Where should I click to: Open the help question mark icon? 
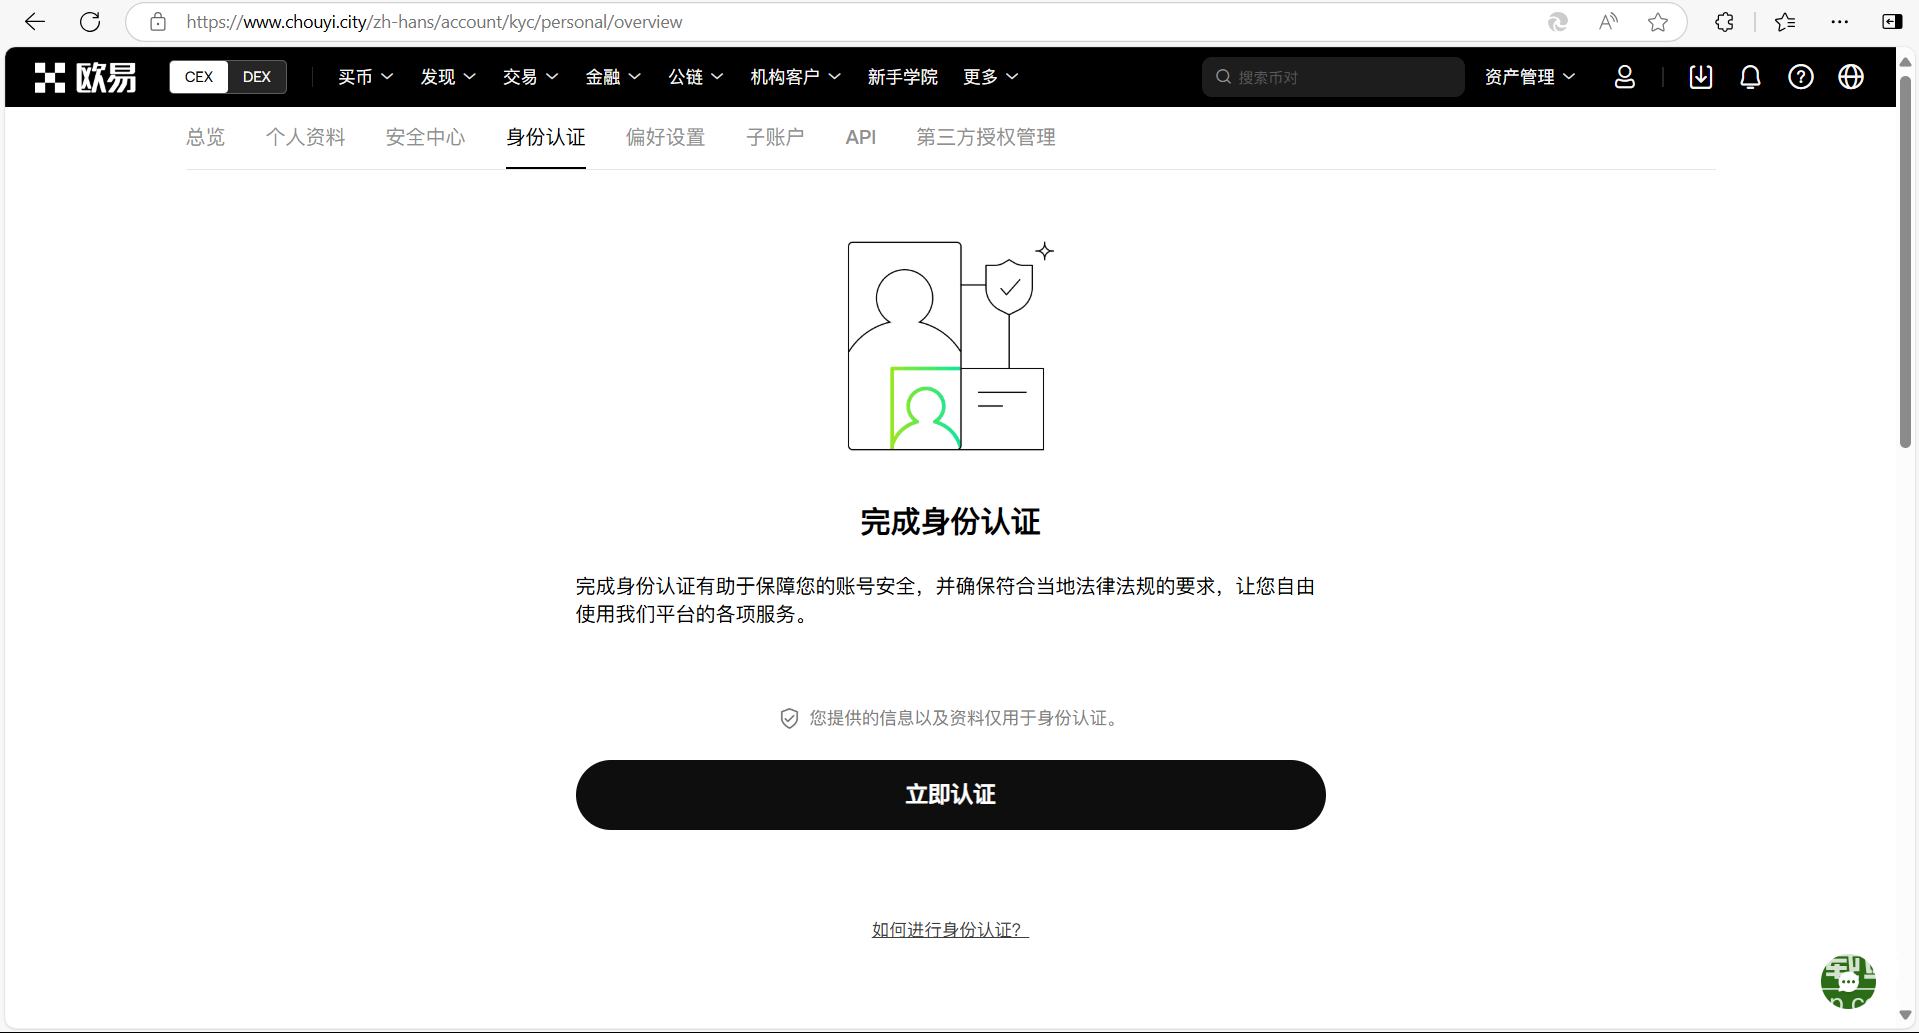point(1800,77)
